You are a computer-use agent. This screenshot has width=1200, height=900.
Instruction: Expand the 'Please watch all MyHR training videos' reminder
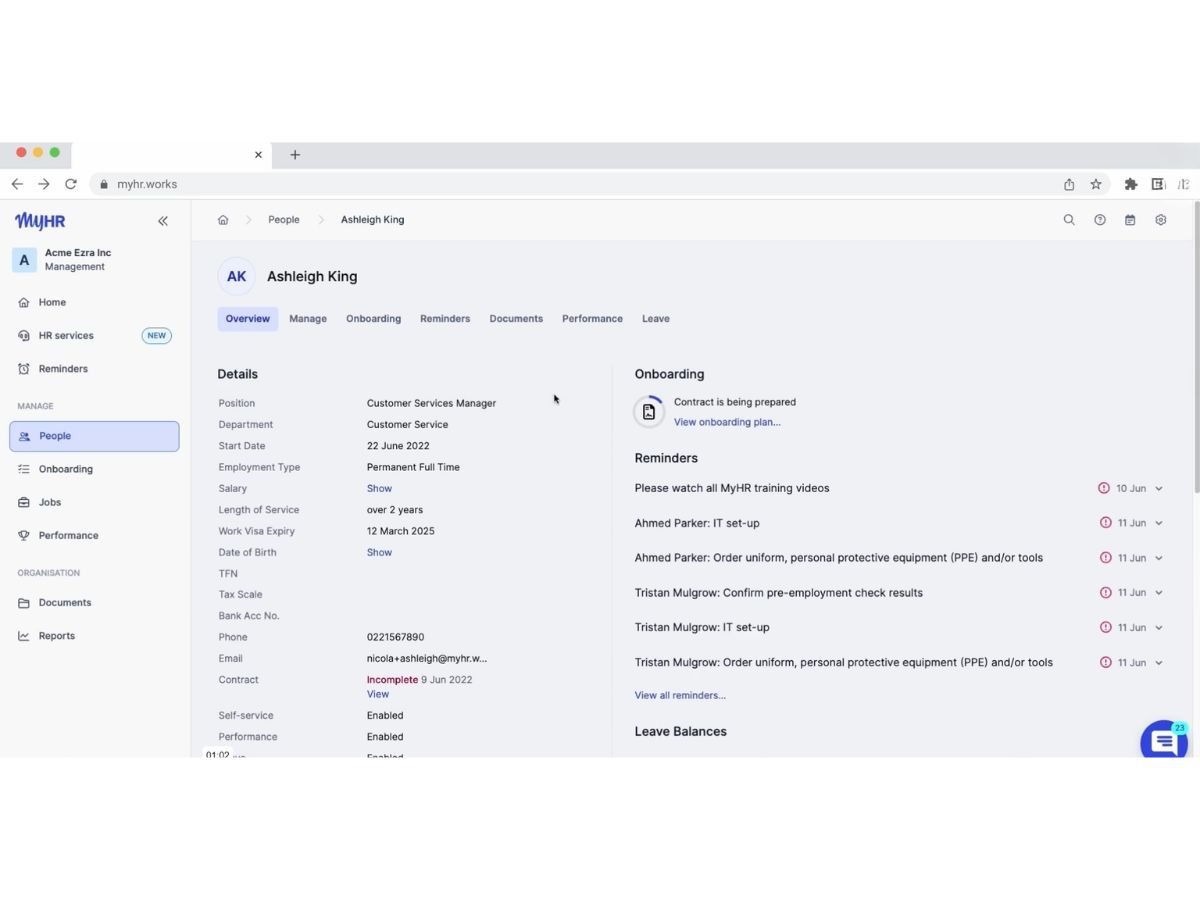click(1159, 489)
